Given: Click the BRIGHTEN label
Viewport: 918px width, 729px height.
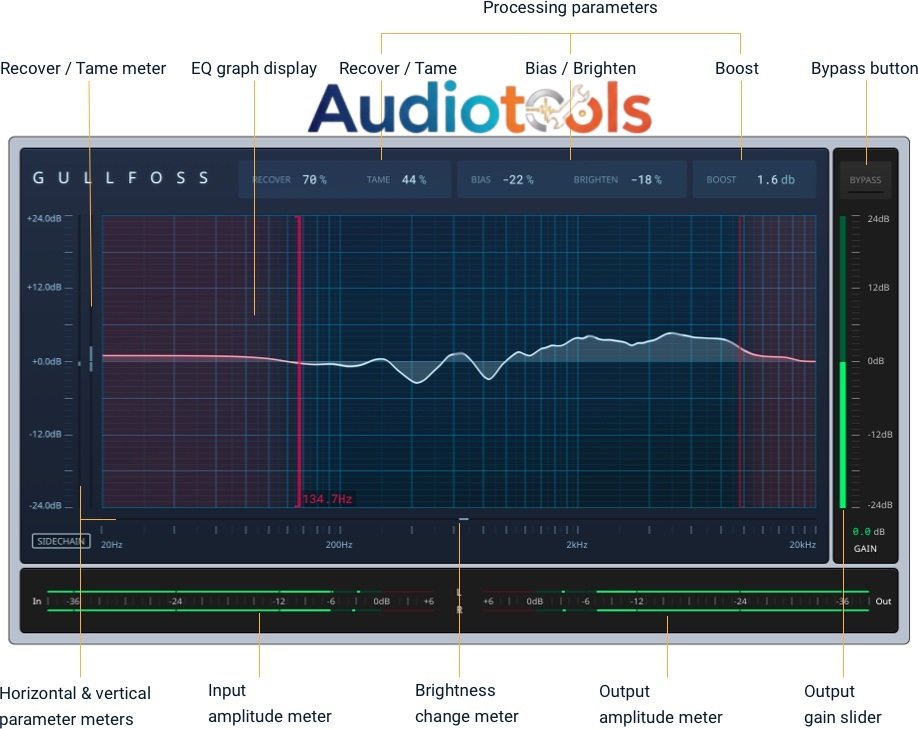Looking at the screenshot, I should coord(595,180).
